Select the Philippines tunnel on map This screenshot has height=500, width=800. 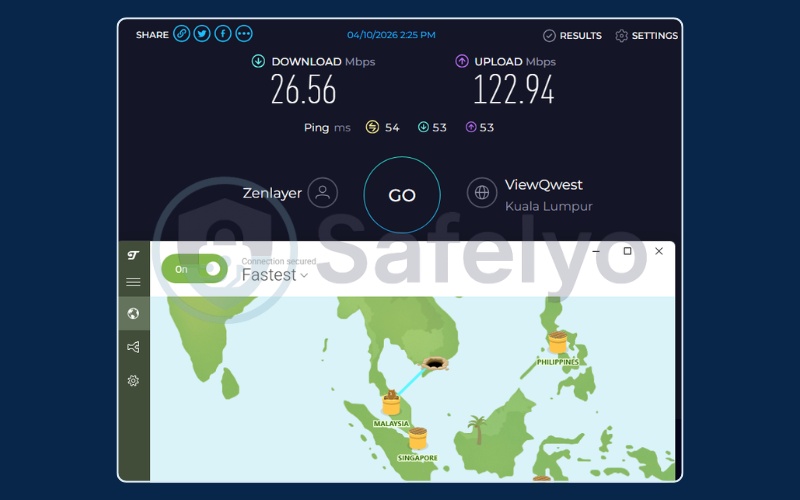coord(558,342)
